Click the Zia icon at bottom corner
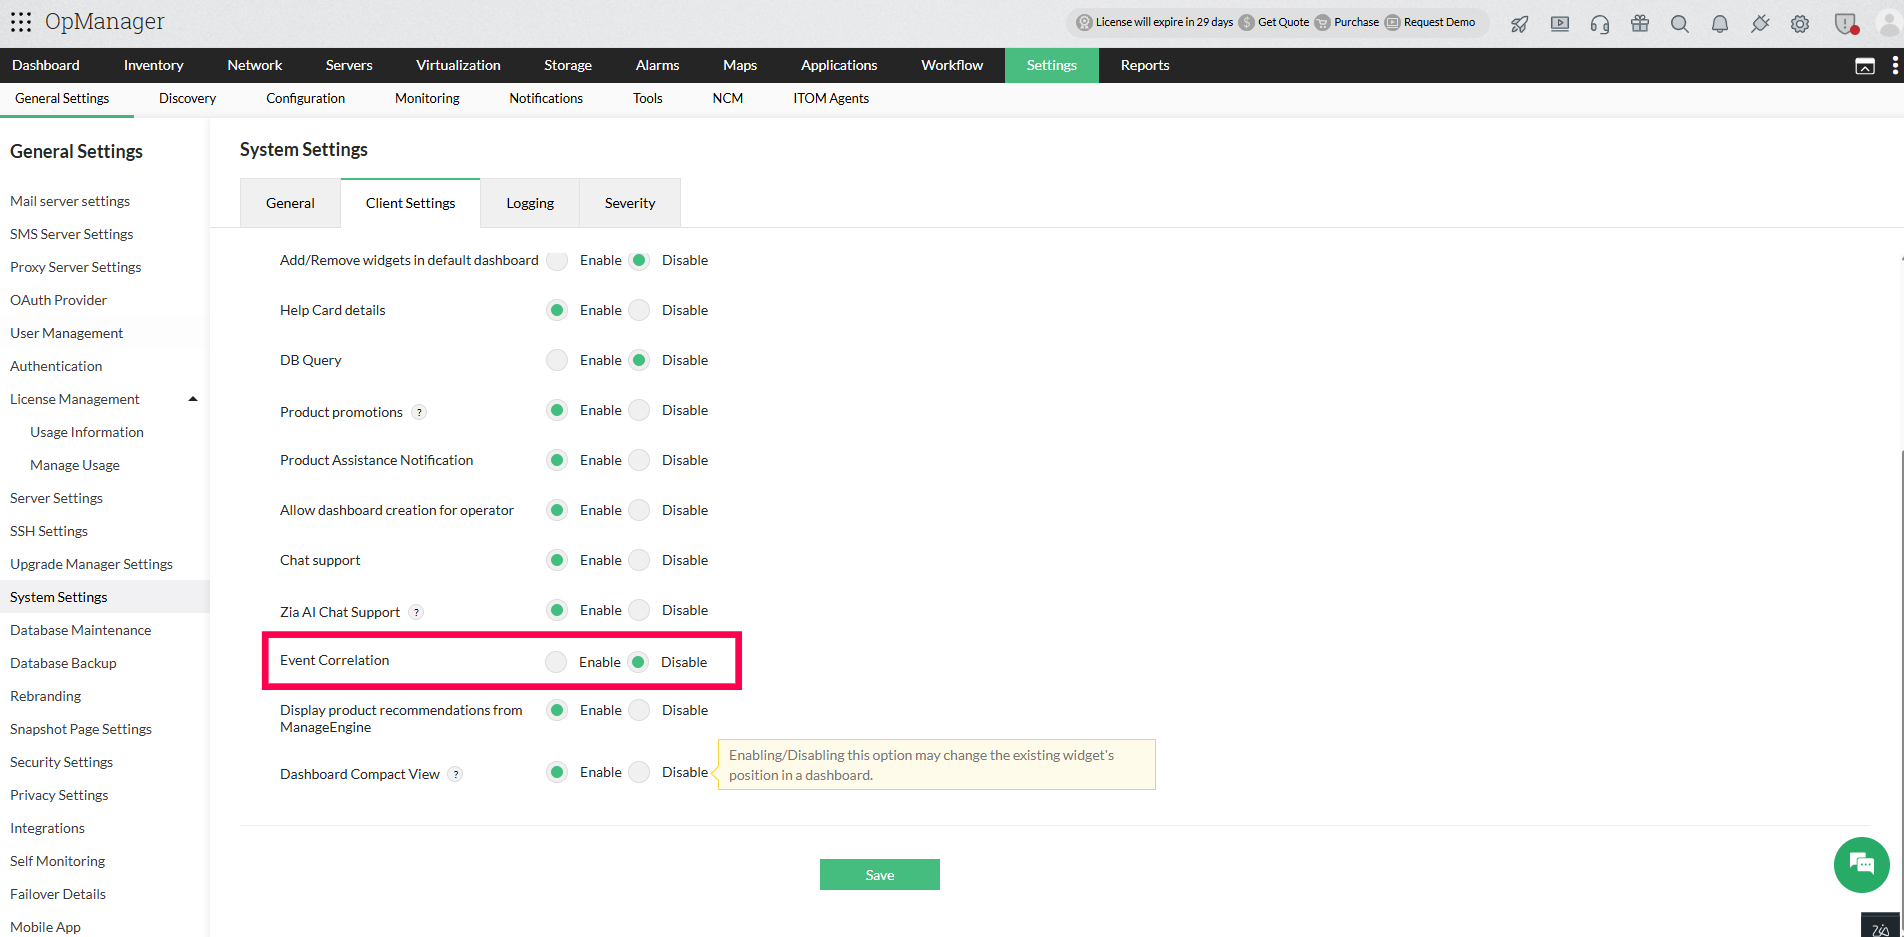This screenshot has width=1904, height=937. click(x=1880, y=926)
